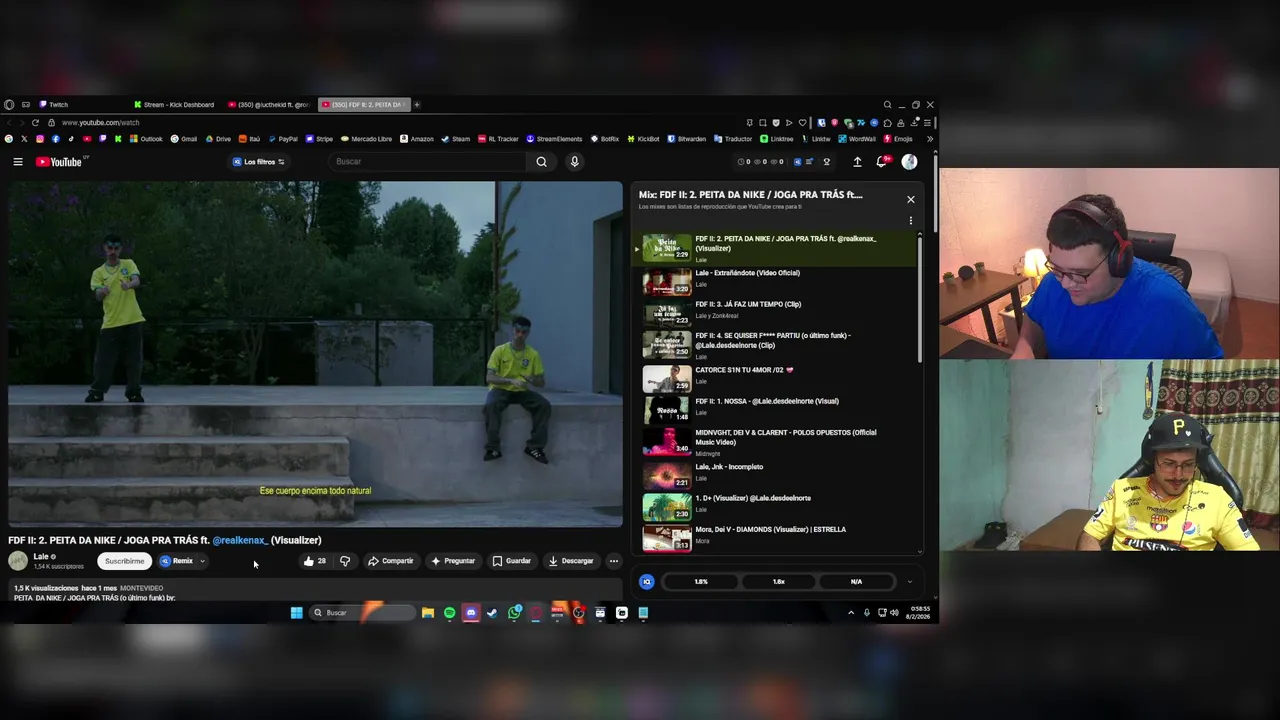Dislike the video with thumbs down

tap(345, 561)
